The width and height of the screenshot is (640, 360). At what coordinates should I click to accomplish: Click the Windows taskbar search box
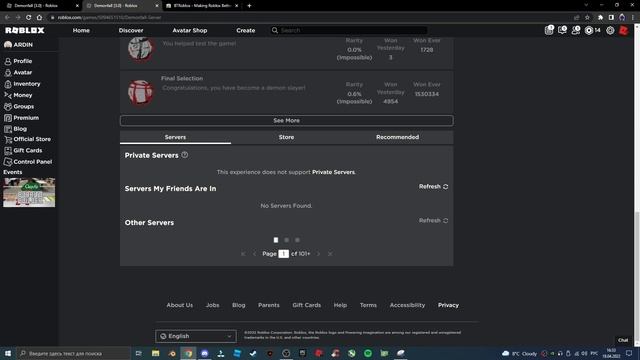tap(73, 353)
